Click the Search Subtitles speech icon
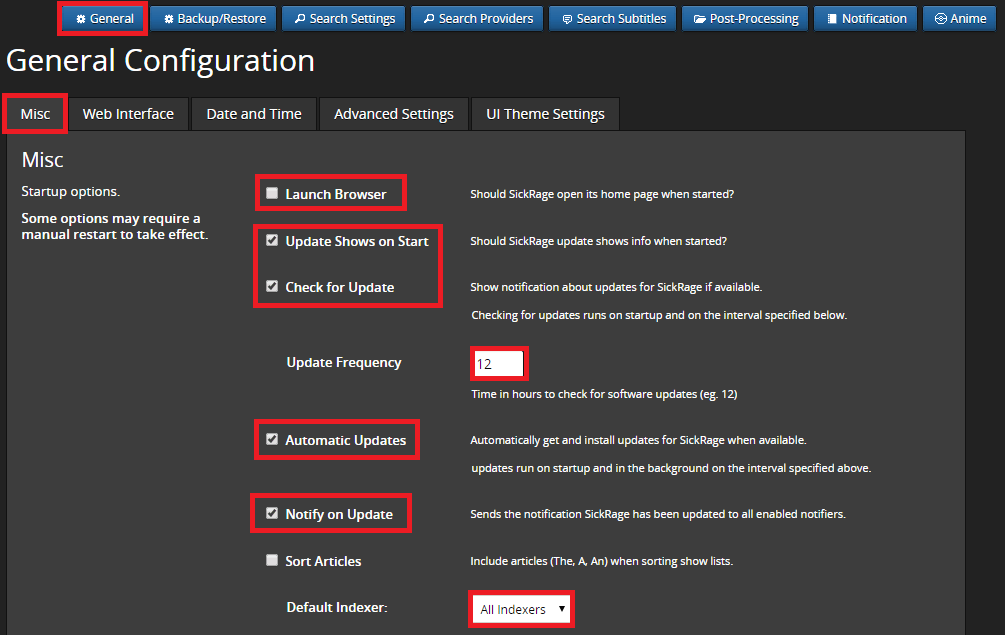The height and width of the screenshot is (635, 1005). pyautogui.click(x=567, y=19)
